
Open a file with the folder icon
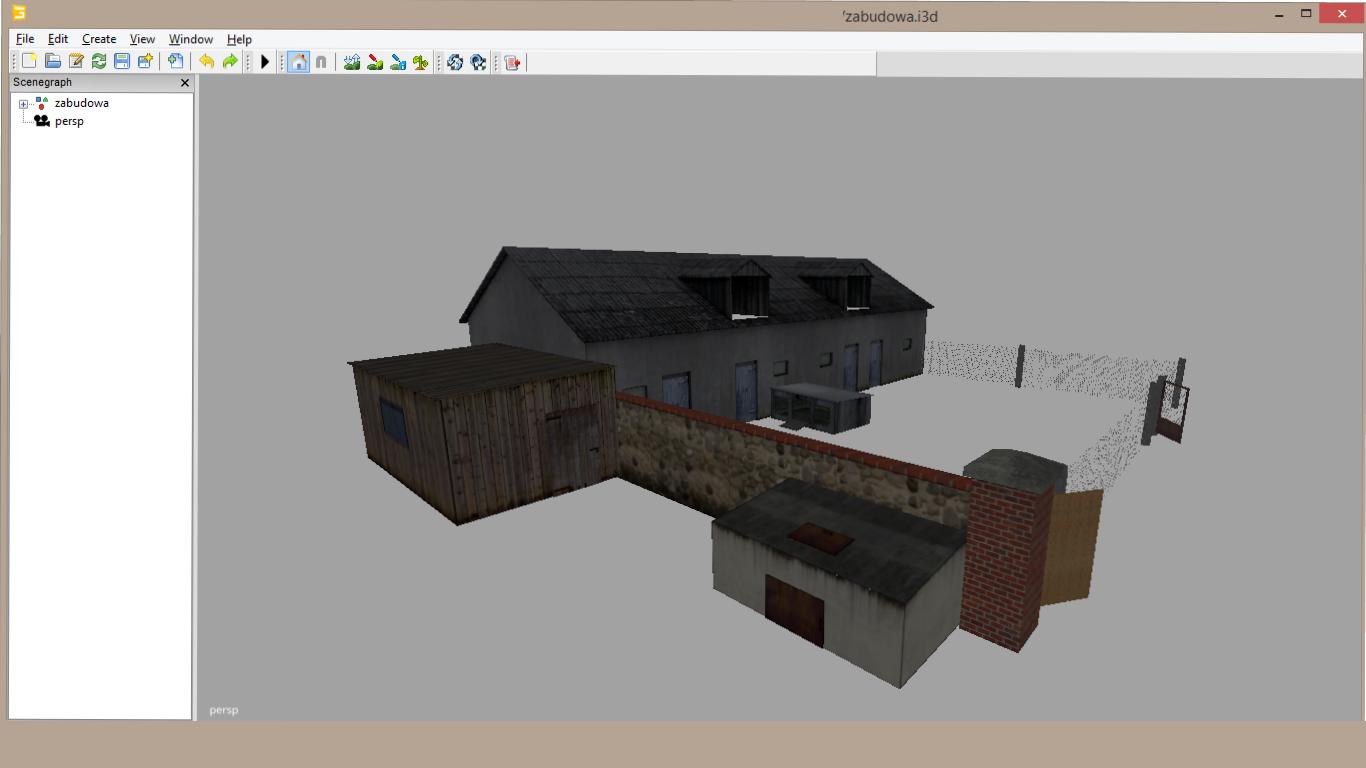tap(53, 62)
